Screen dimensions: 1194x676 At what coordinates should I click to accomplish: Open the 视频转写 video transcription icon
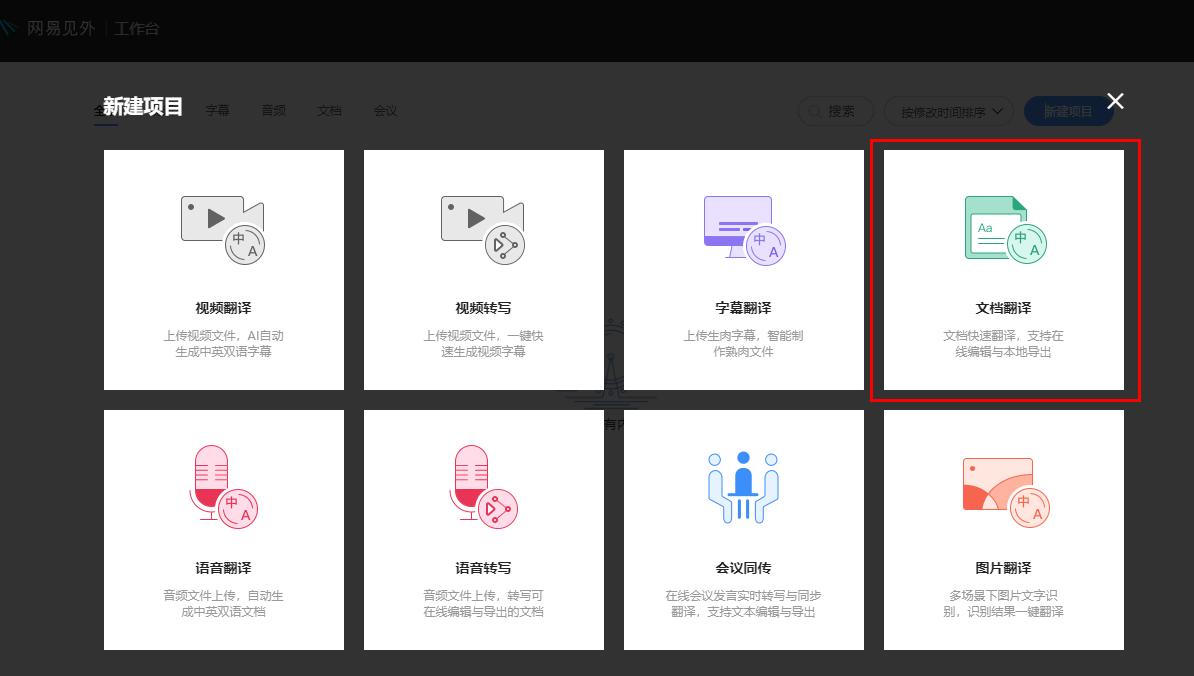tap(483, 228)
